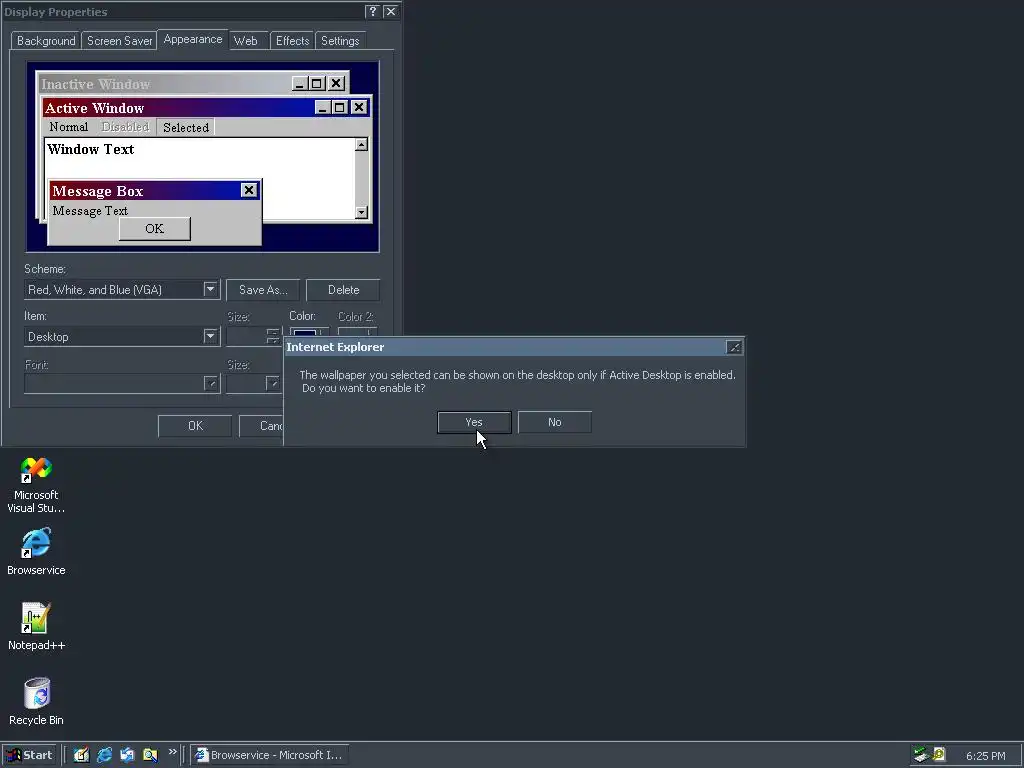The image size is (1024, 768).
Task: Close the Internet Explorer dialog
Action: [x=734, y=347]
